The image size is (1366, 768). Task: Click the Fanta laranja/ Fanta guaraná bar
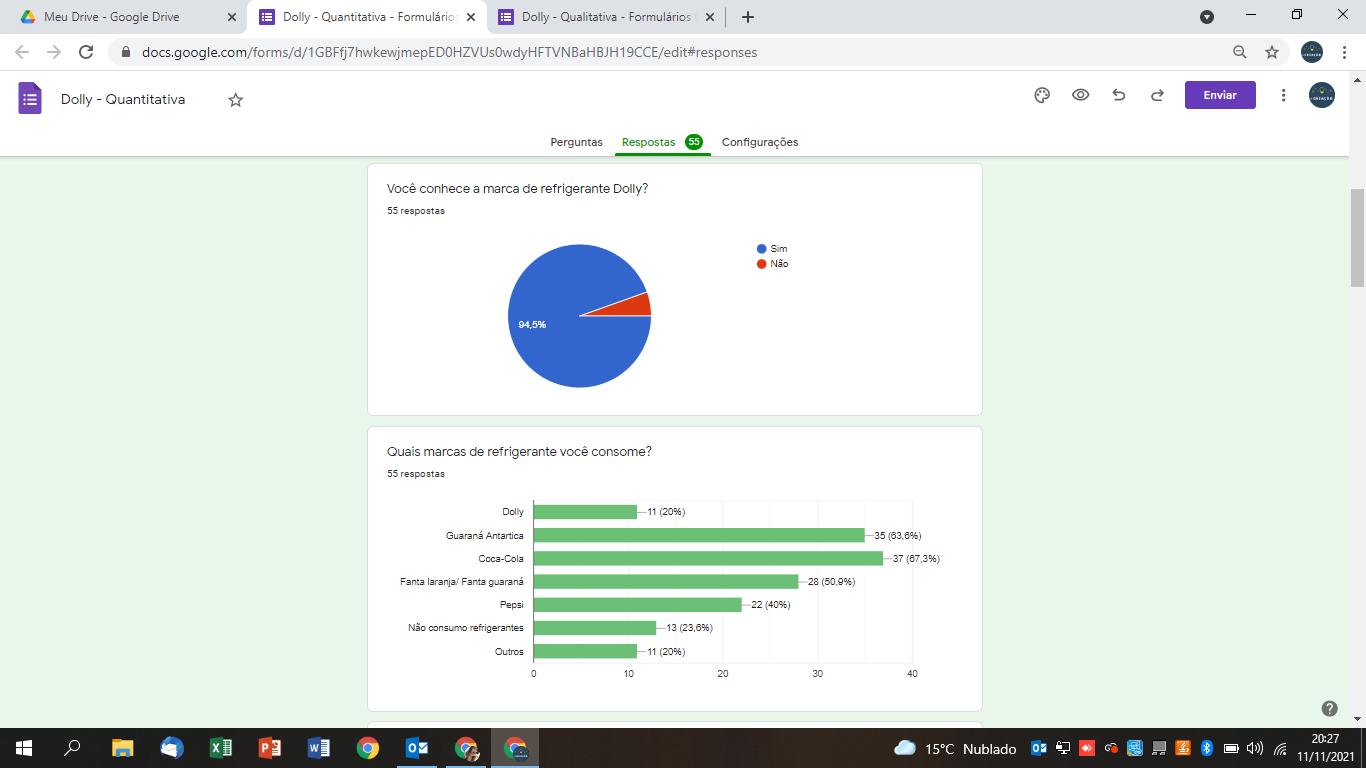tap(666, 582)
